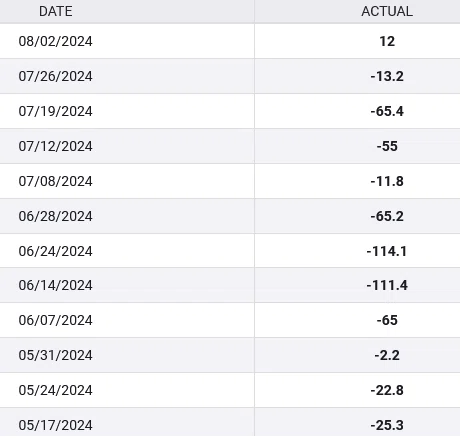Select the actual value -114.1
The image size is (460, 438).
(387, 251)
